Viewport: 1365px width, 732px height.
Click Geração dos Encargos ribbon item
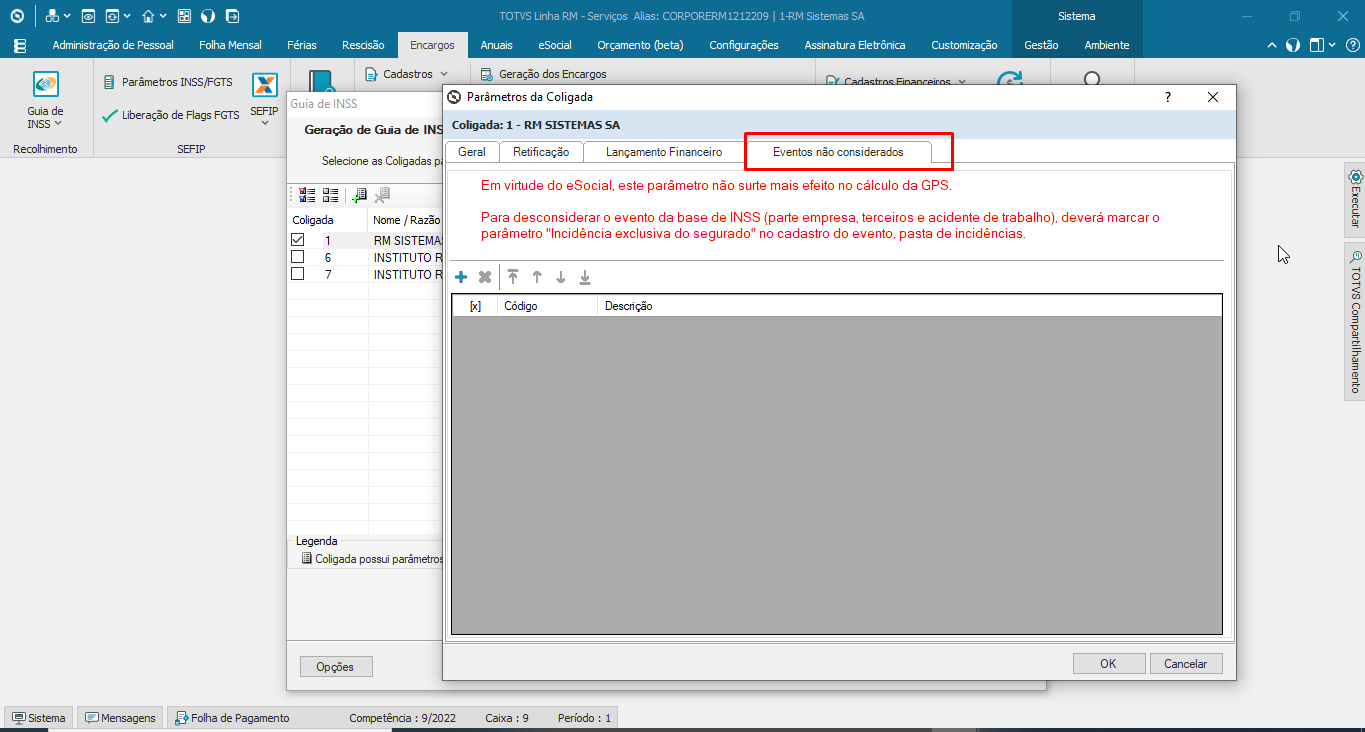click(544, 74)
